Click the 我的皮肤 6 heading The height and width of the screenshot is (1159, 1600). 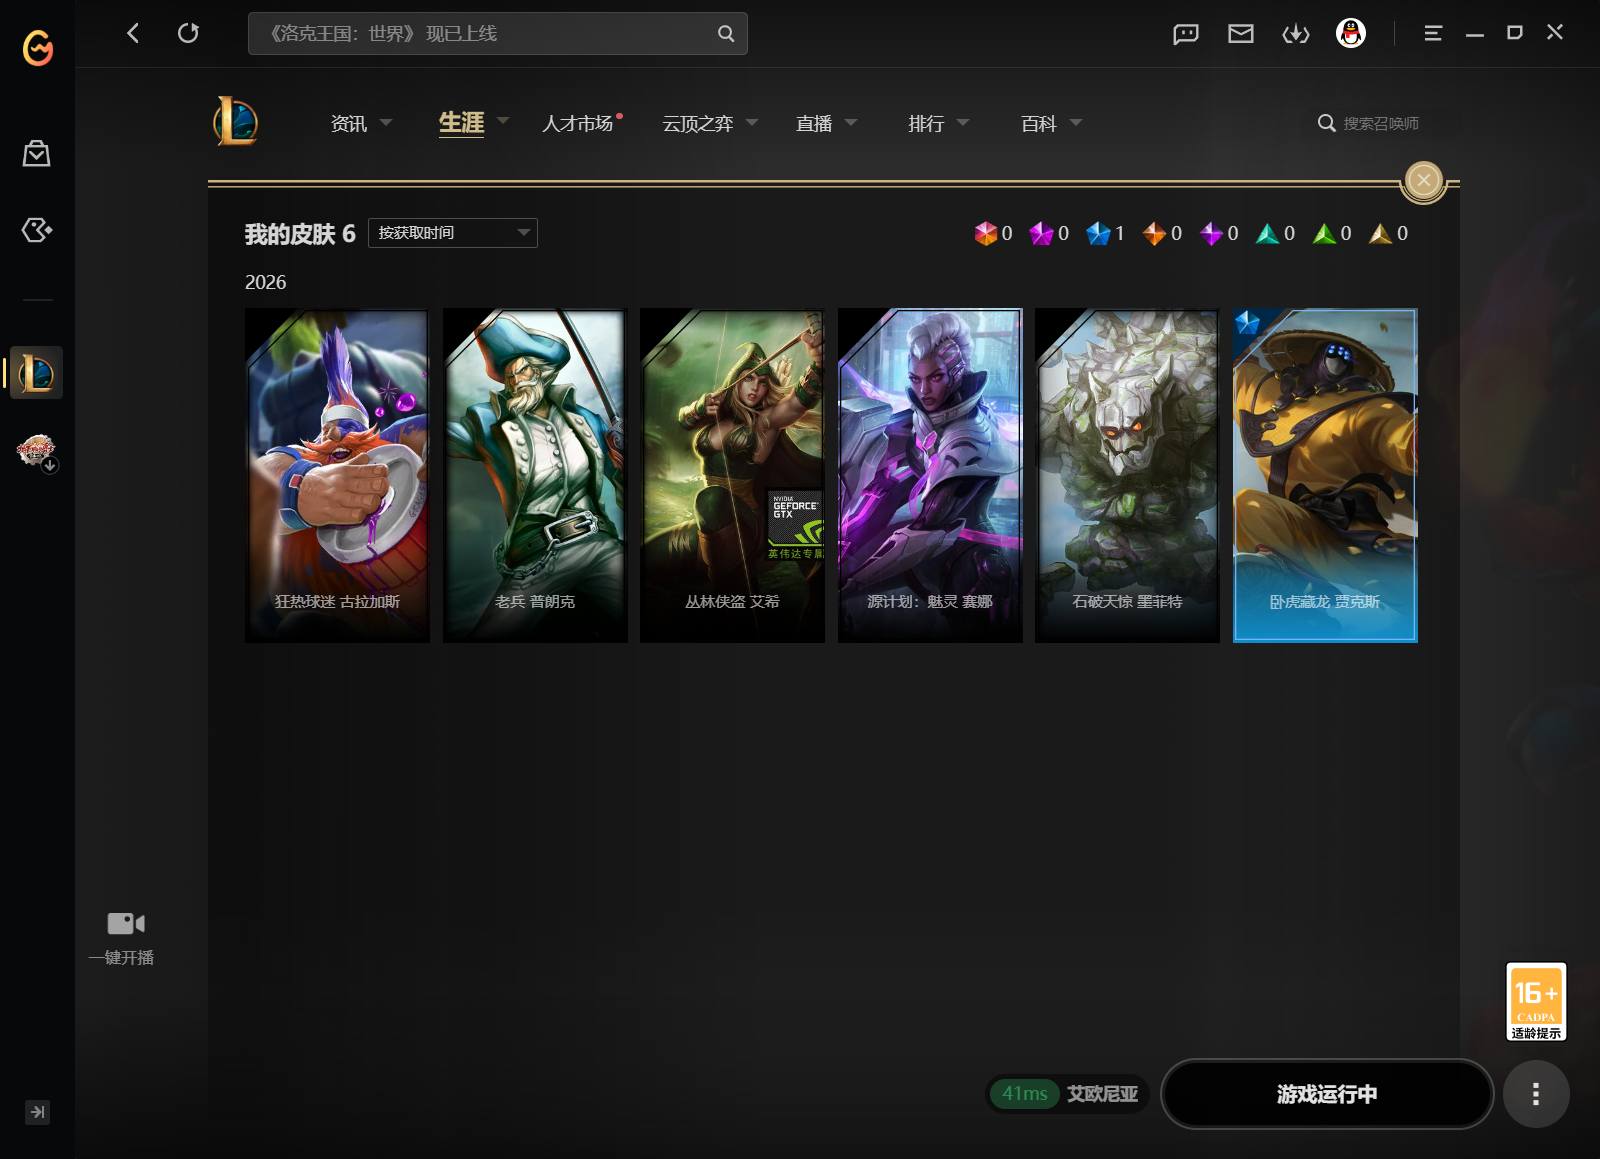pos(300,234)
